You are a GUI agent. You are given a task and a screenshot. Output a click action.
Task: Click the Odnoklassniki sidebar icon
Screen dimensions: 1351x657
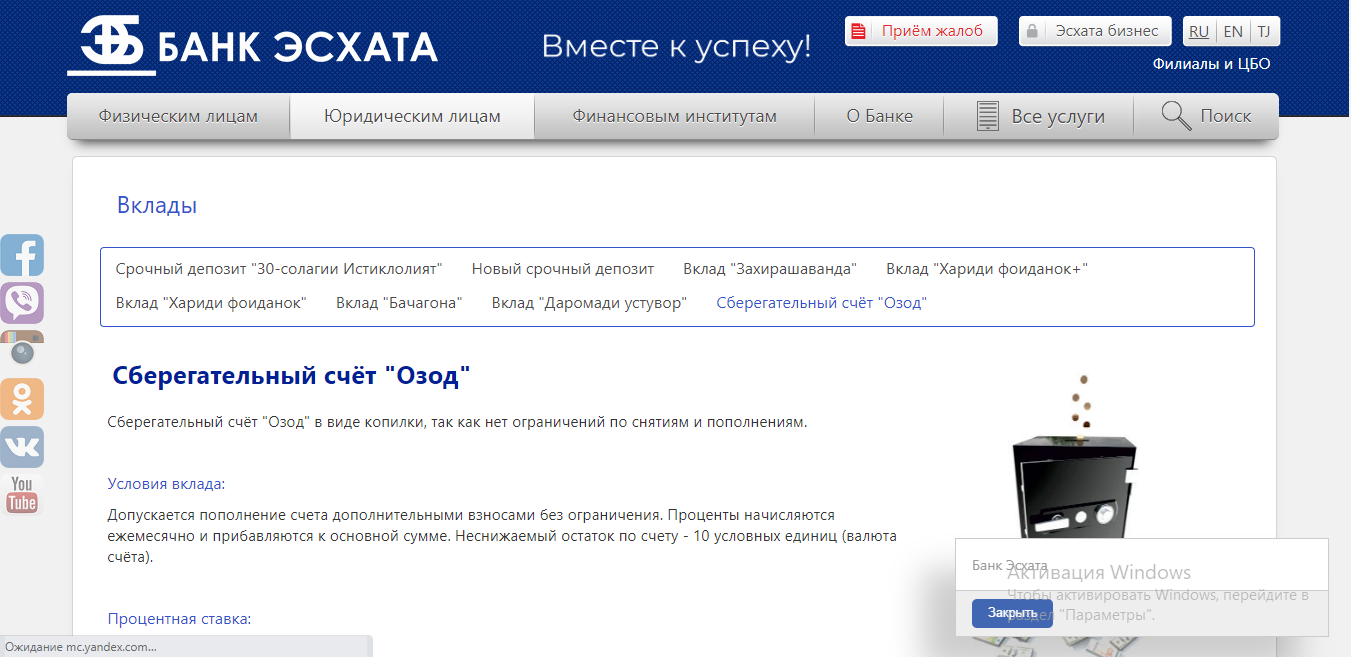click(x=21, y=398)
